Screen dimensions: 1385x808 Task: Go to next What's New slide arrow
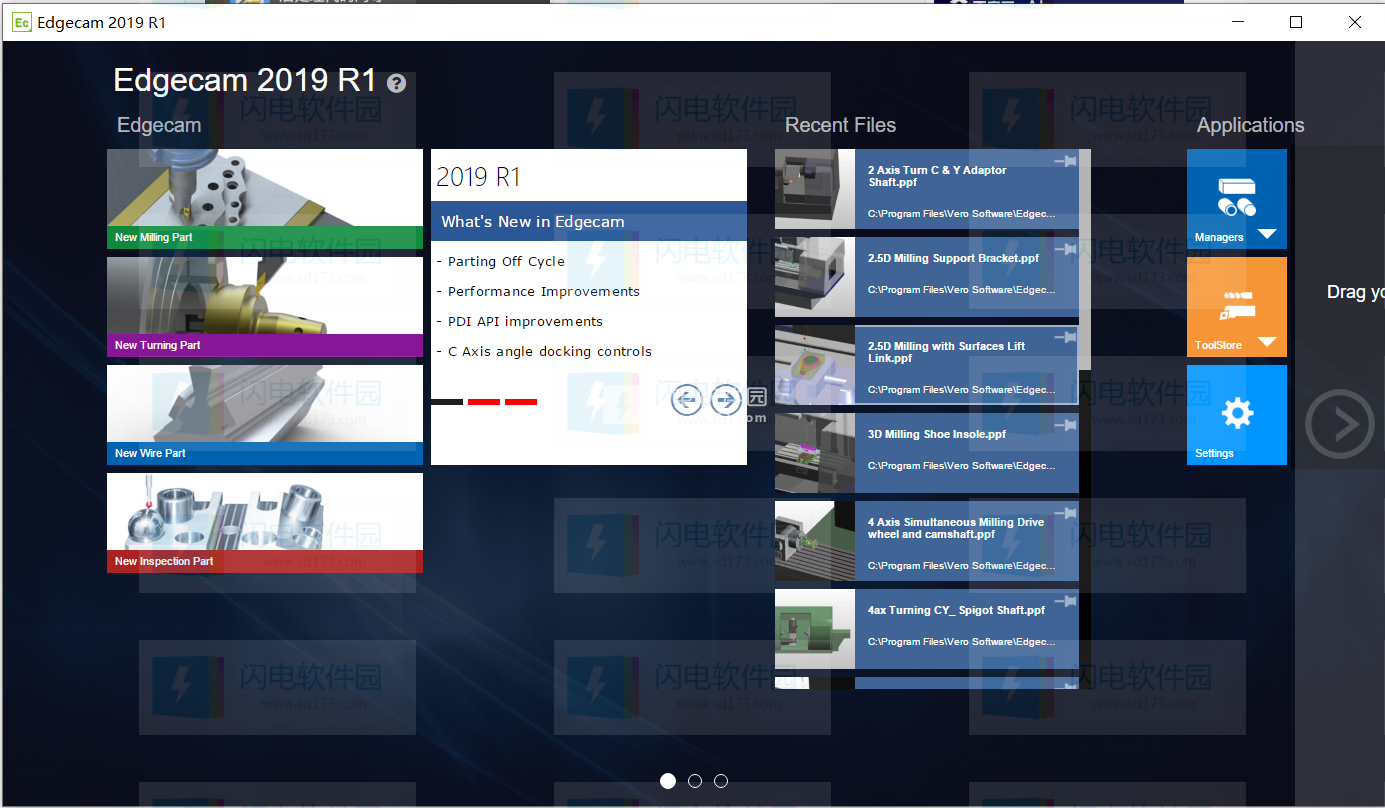tap(726, 400)
